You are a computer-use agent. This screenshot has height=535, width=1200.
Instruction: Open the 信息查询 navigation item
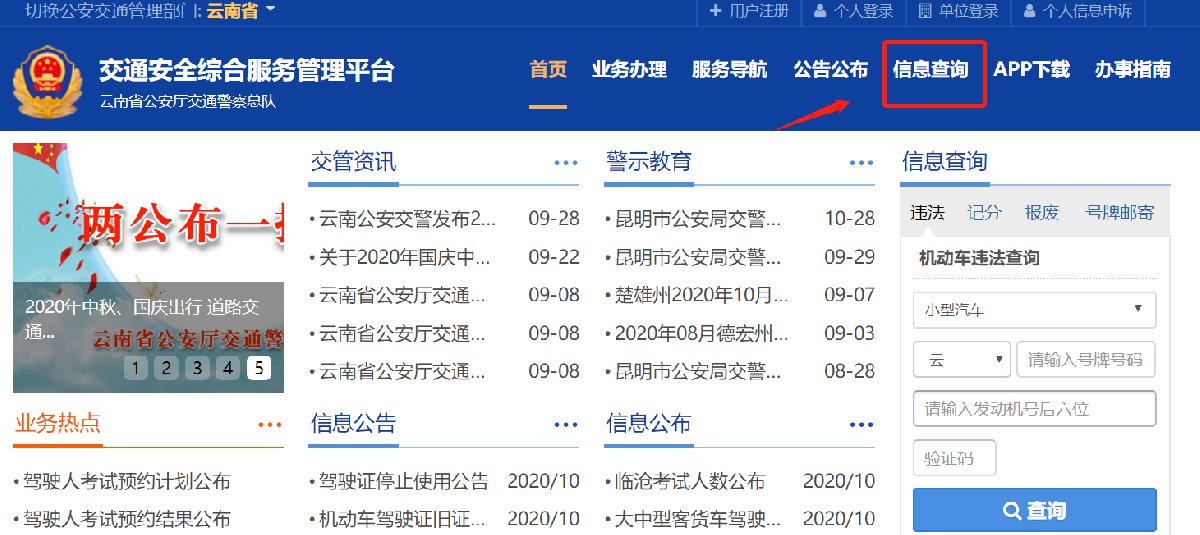coord(931,70)
